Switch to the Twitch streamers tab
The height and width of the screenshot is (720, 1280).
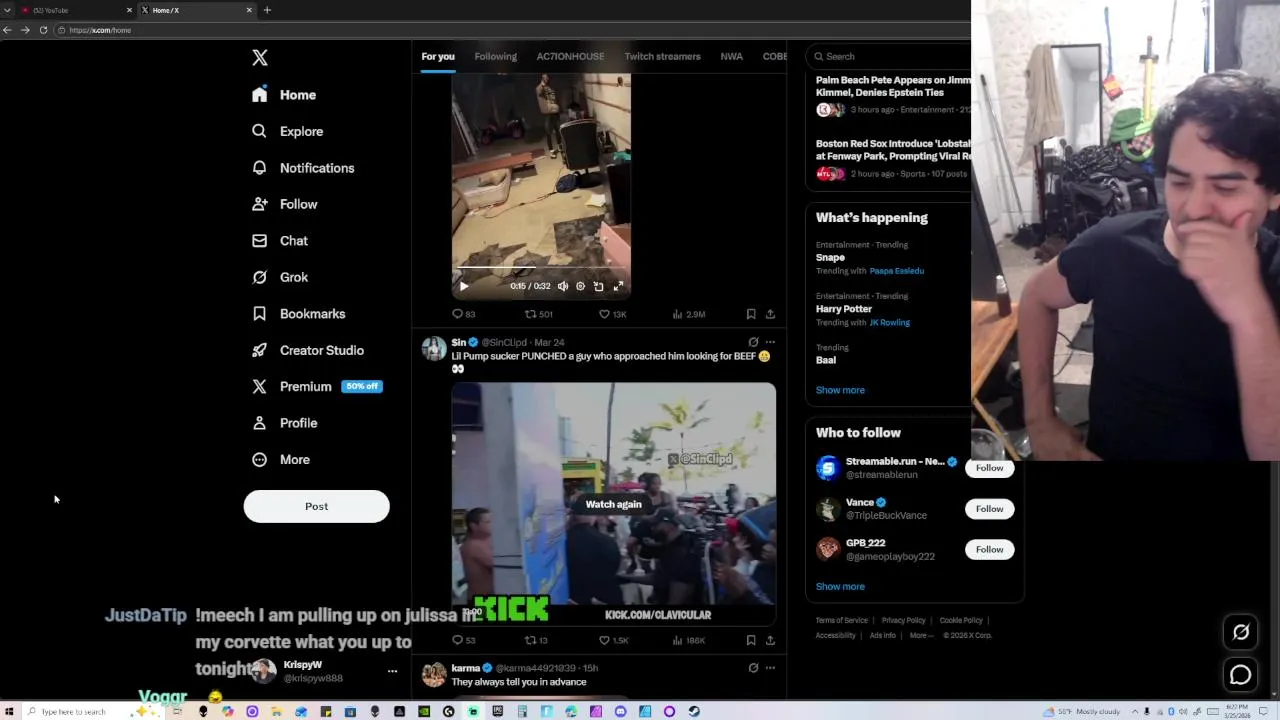(662, 56)
